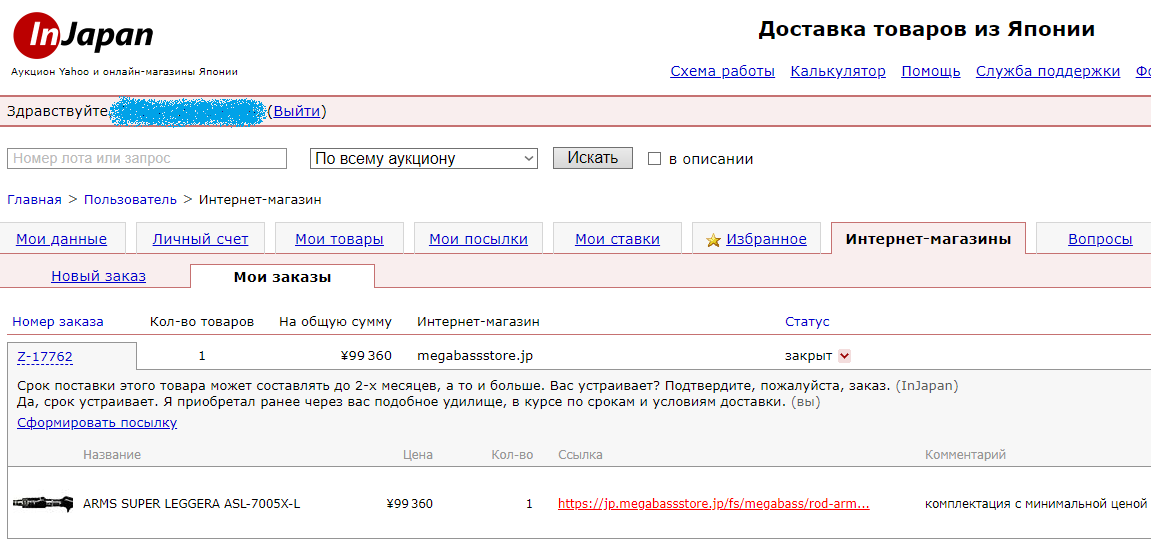Click the Ссылка column header in the product table
Image resolution: width=1151 pixels, height=545 pixels.
click(x=581, y=455)
